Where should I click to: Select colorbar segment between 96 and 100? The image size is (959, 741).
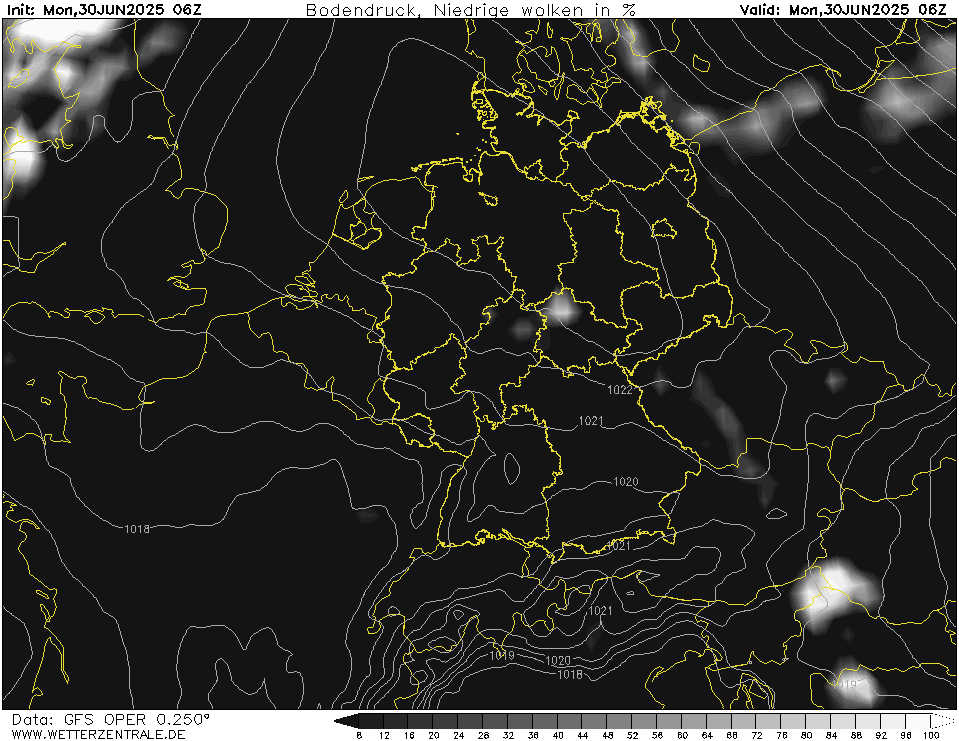919,721
